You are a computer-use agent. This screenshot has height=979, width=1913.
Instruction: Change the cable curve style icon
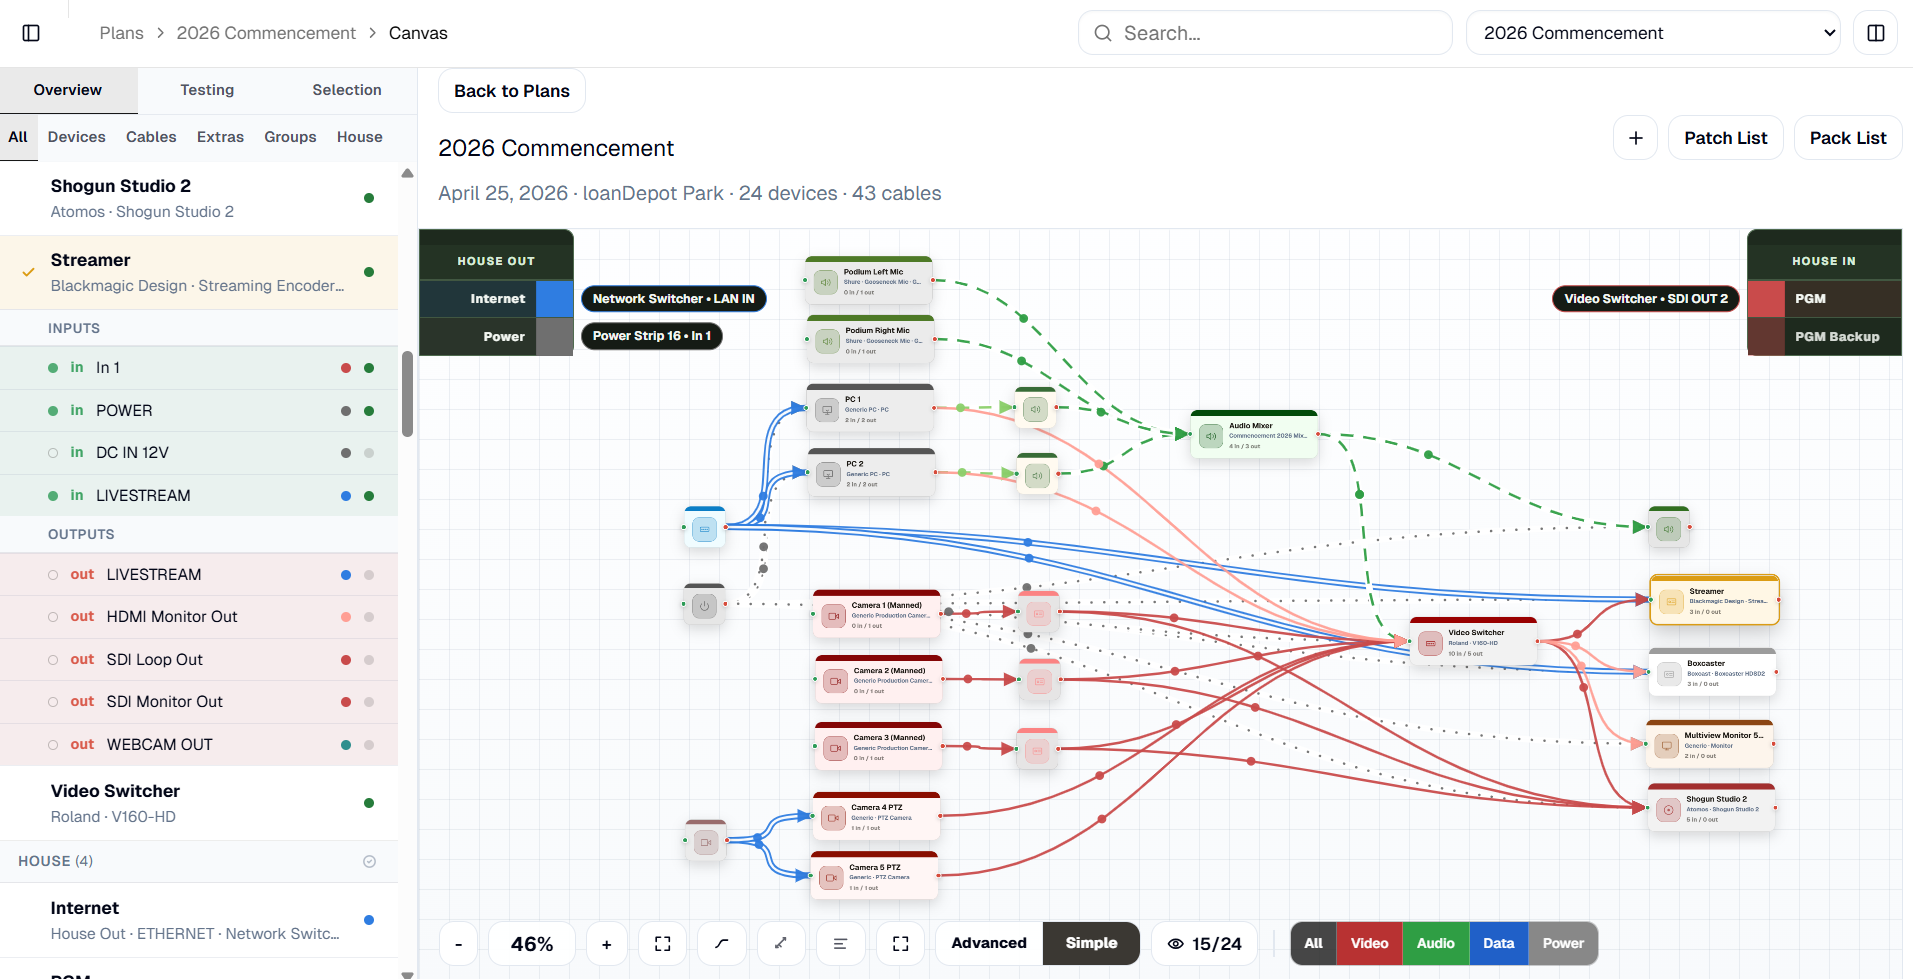point(721,944)
